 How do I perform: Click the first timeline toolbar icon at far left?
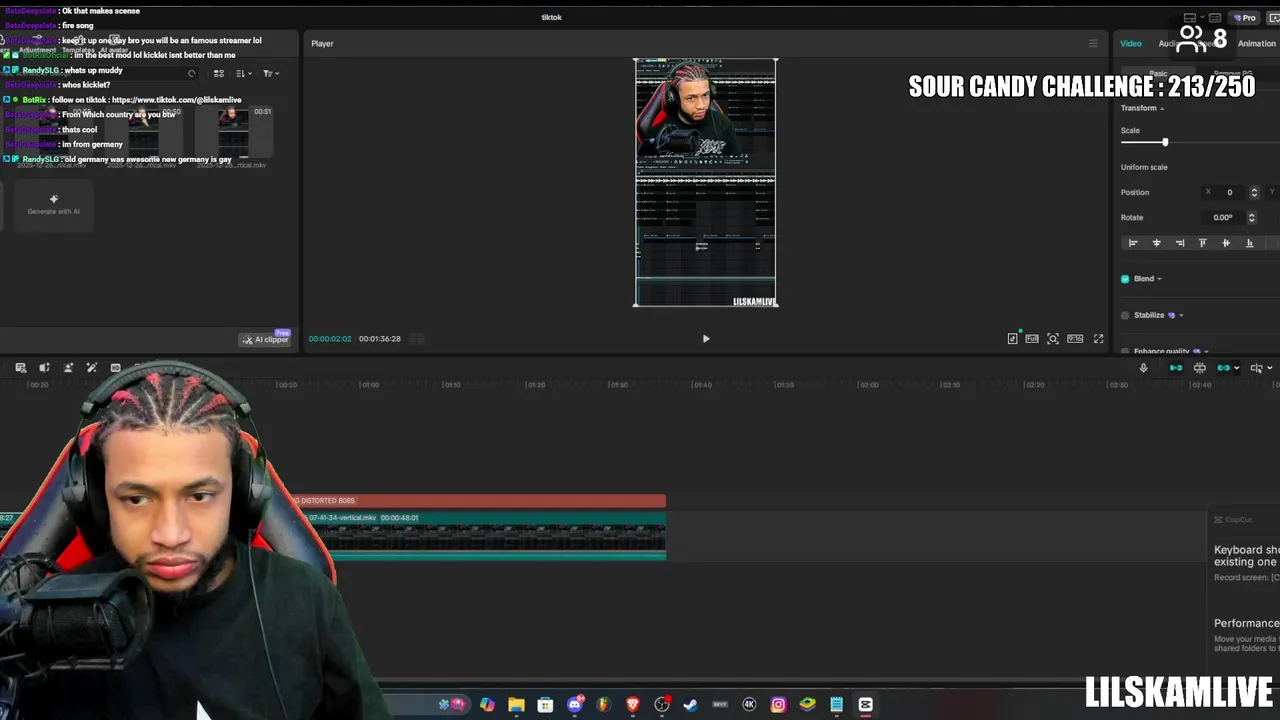[20, 368]
